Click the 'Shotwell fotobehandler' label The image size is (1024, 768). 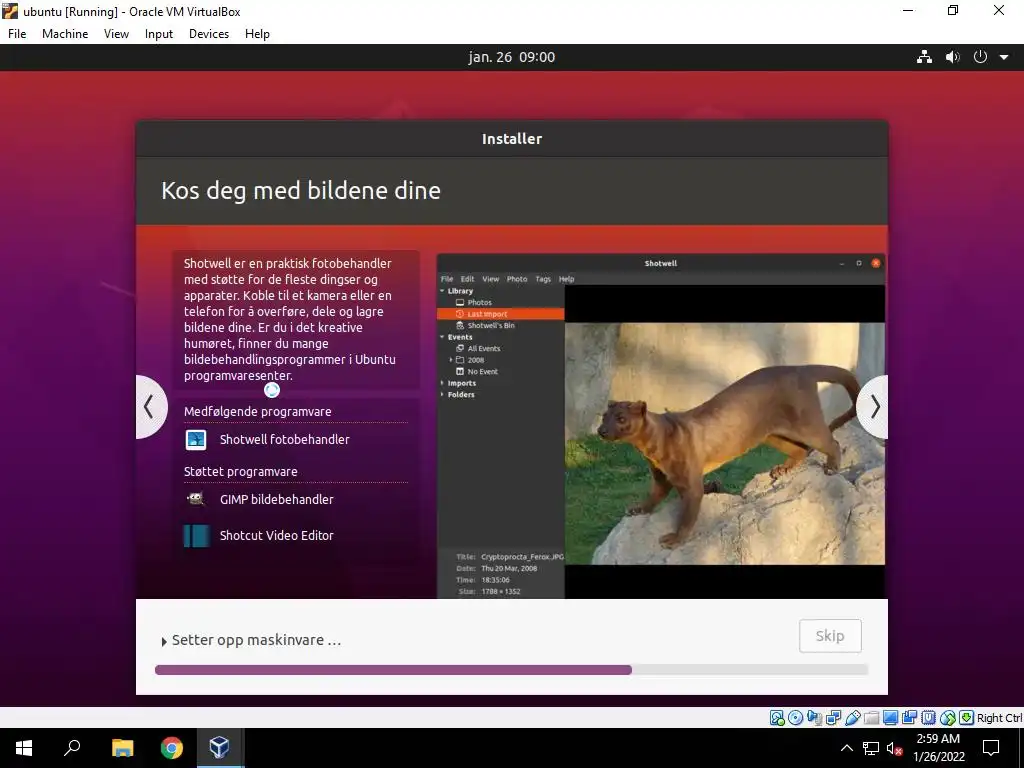pyautogui.click(x=285, y=440)
